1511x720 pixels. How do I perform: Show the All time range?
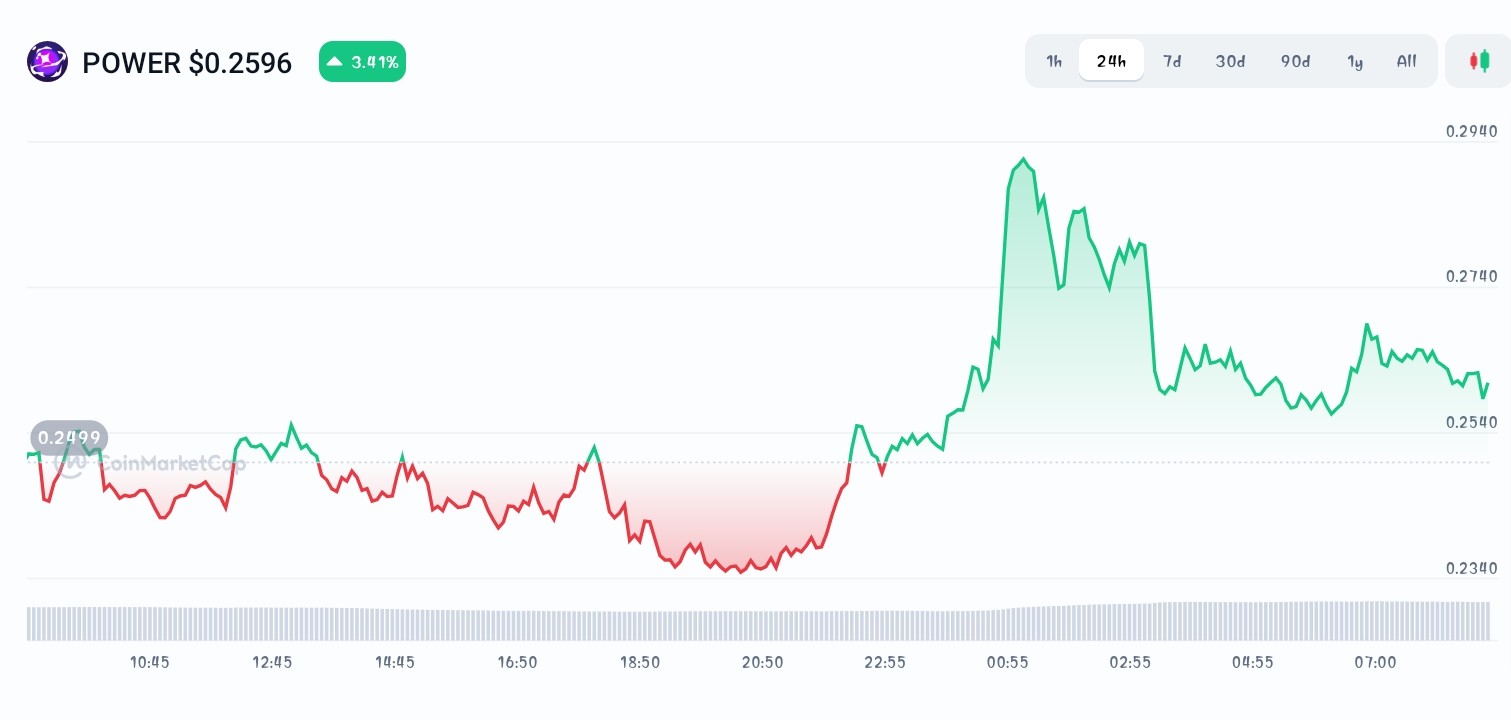pyautogui.click(x=1406, y=61)
